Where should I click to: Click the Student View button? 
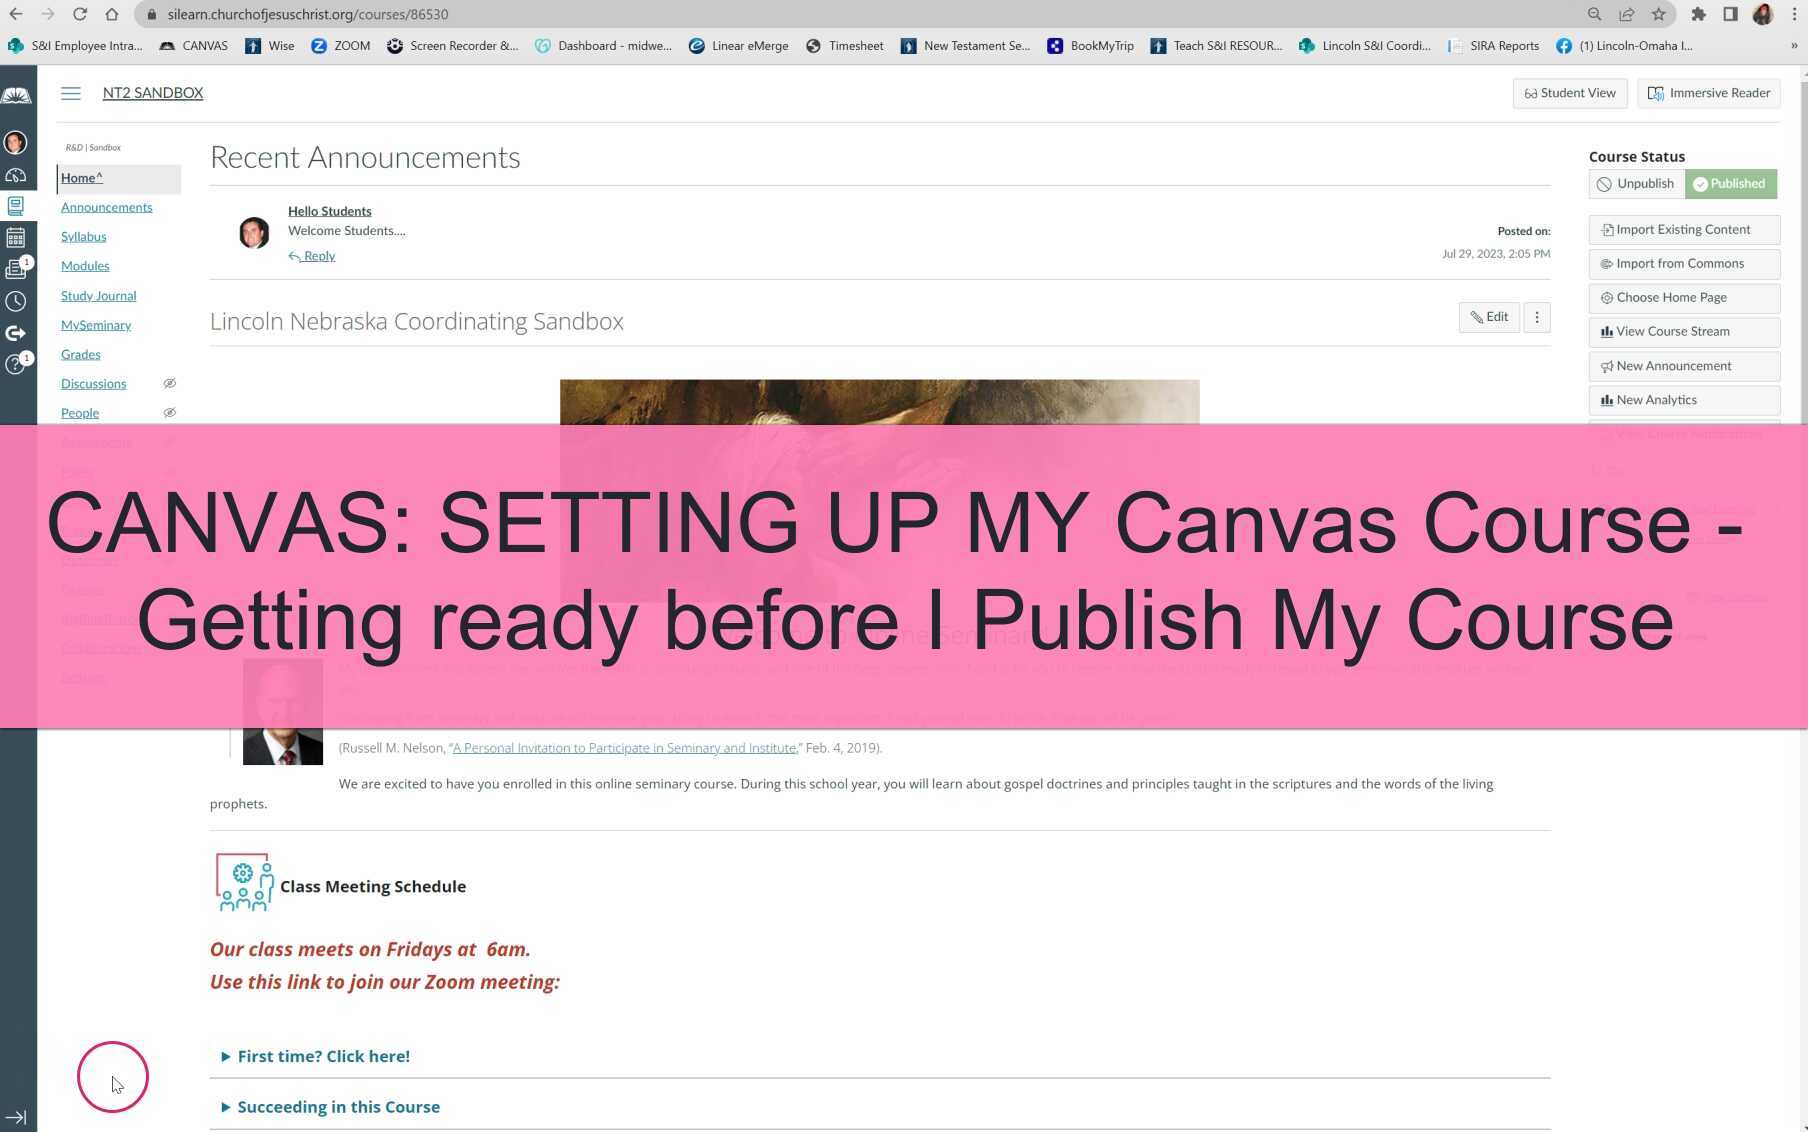click(1569, 93)
